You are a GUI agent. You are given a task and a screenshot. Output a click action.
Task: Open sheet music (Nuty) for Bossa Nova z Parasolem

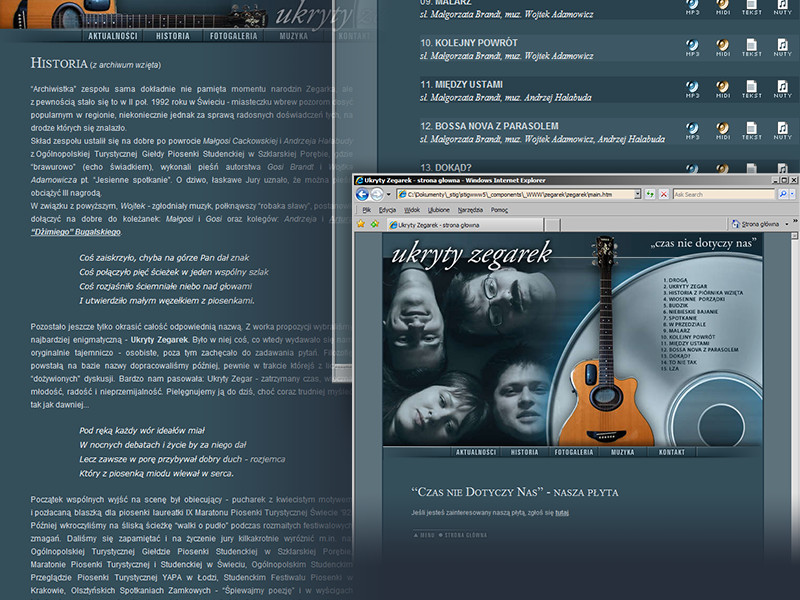[x=782, y=131]
